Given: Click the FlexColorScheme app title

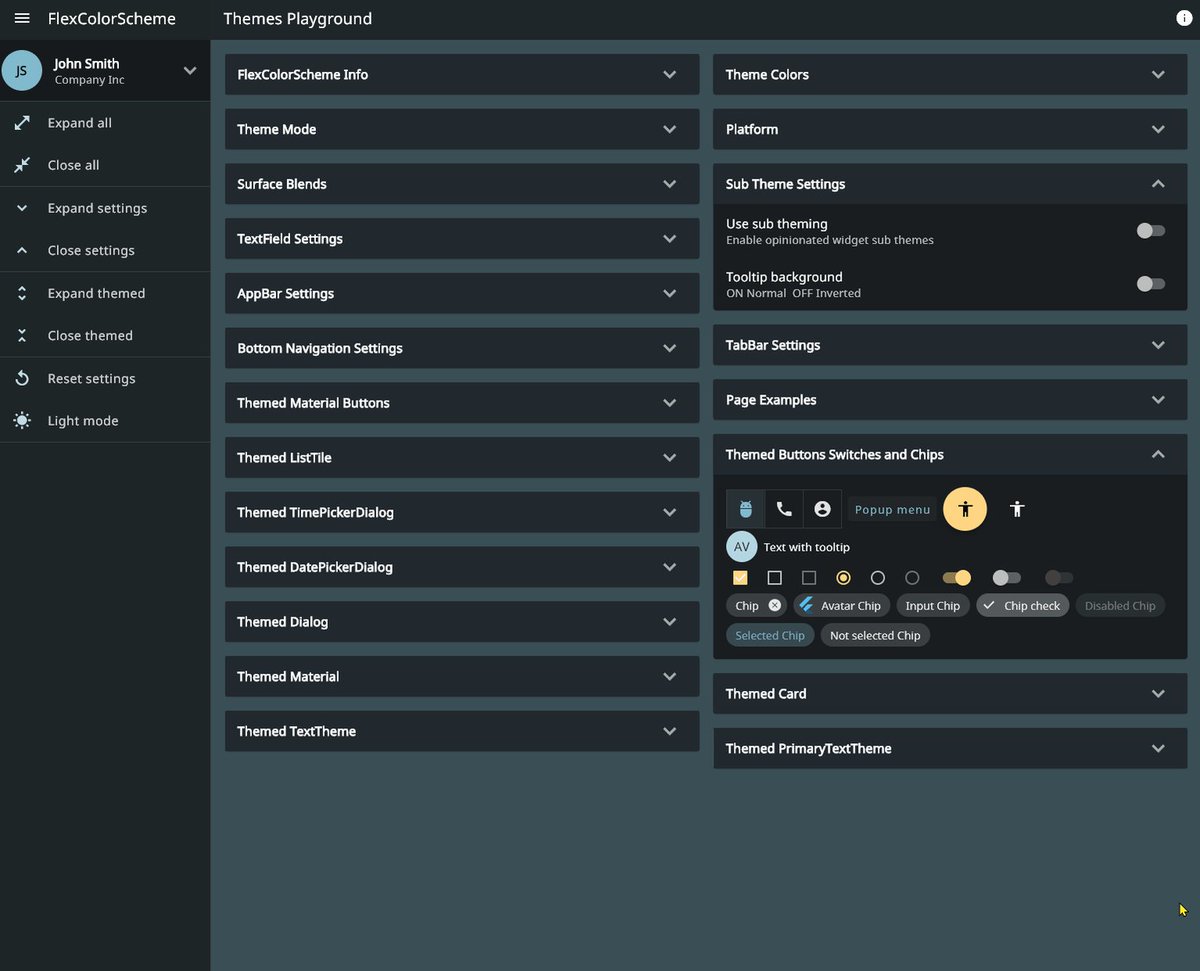Looking at the screenshot, I should click(112, 19).
